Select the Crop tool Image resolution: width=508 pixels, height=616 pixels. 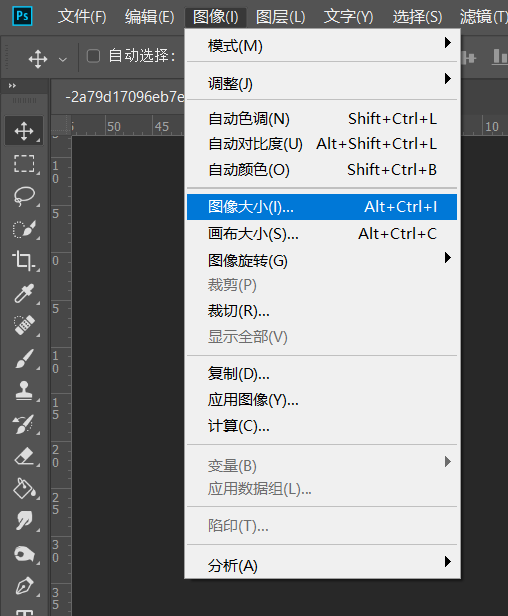(x=24, y=260)
